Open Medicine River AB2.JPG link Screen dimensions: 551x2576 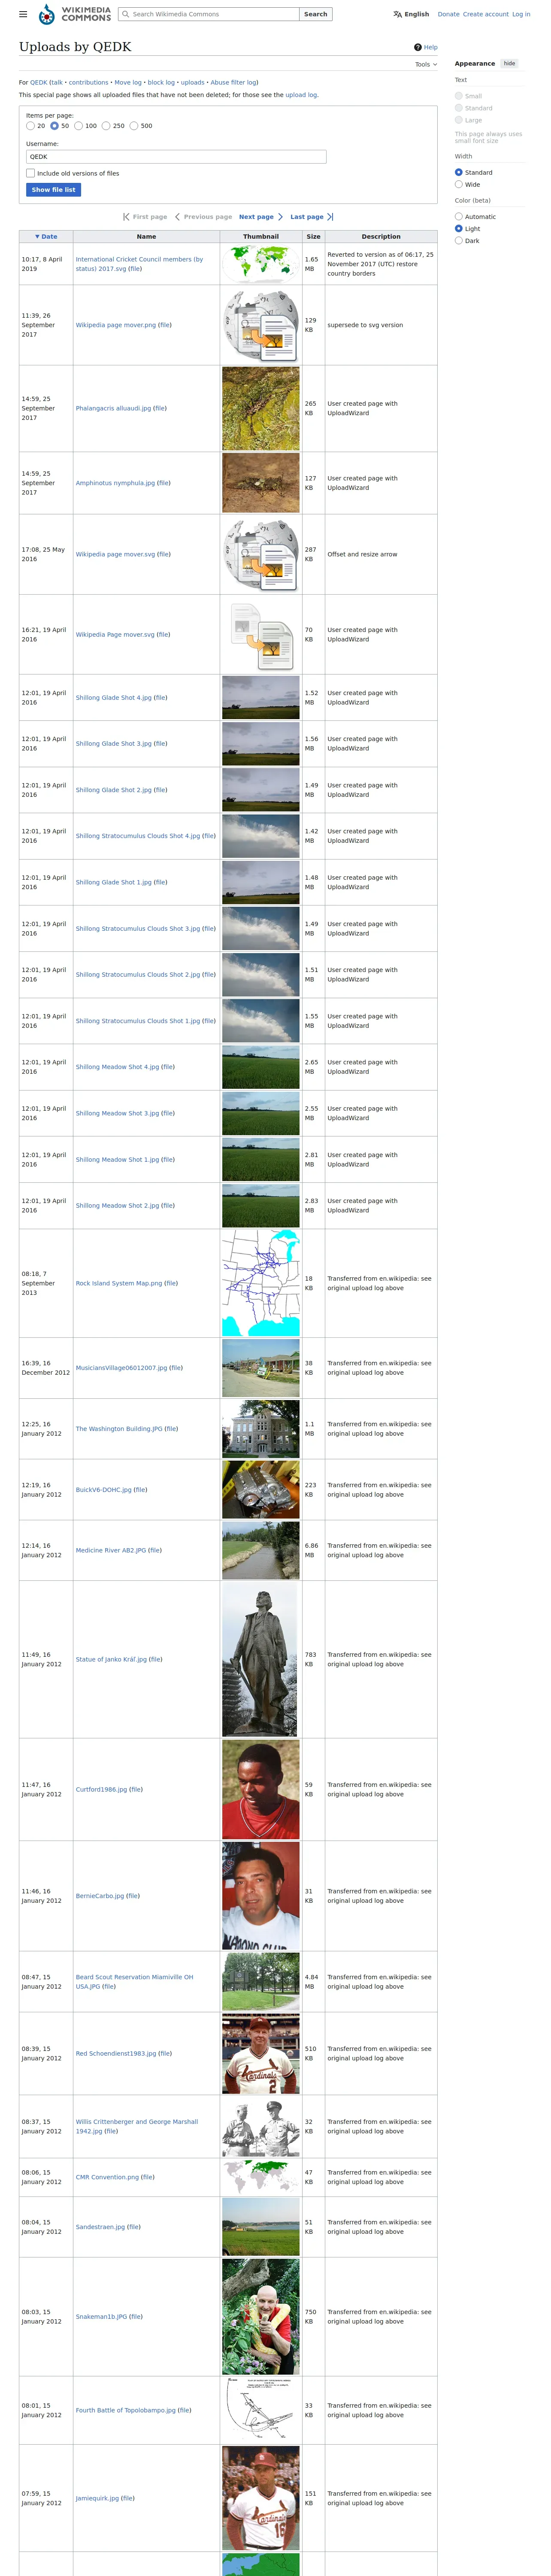tap(111, 1550)
